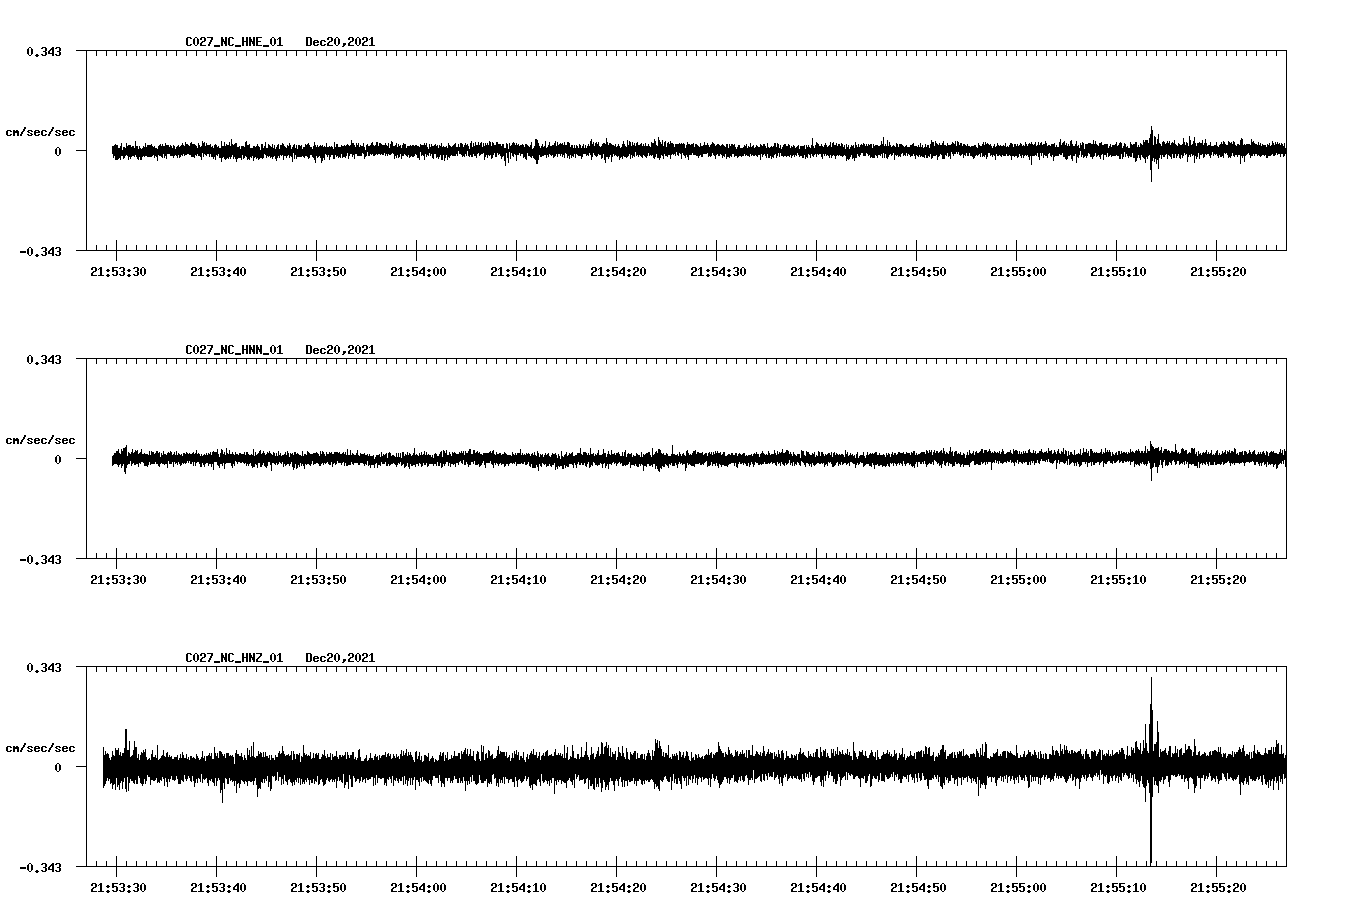Select the 0.343 upper limit of HNN plot

(x=43, y=359)
